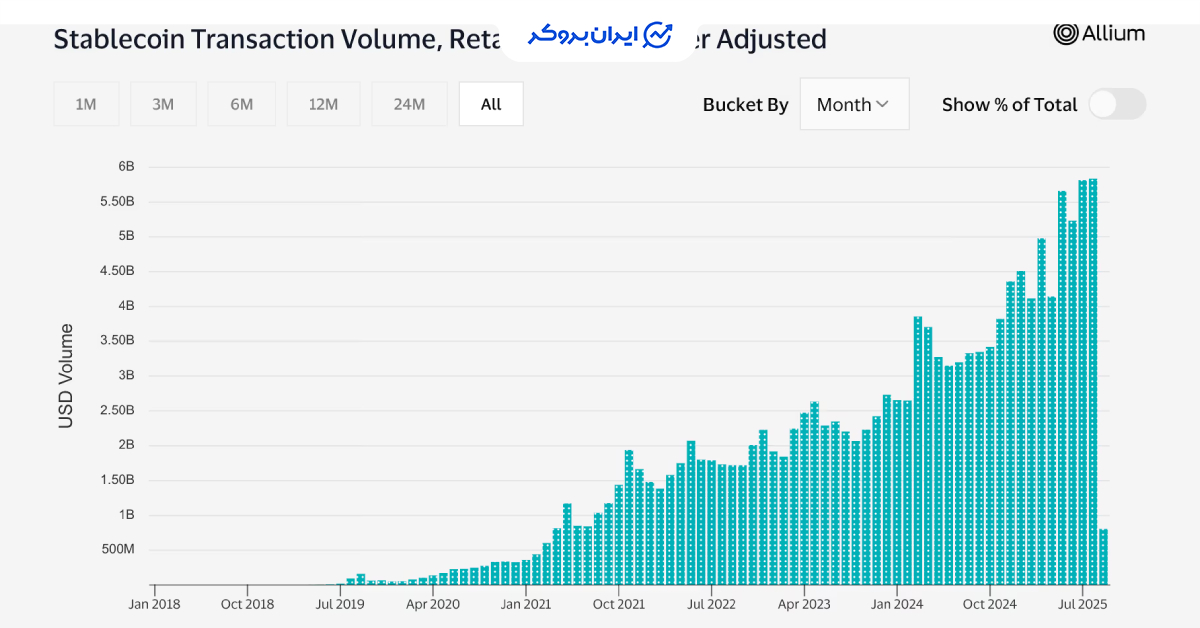Click the short final bar on chart
Viewport: 1200px width, 628px height.
(x=1103, y=557)
